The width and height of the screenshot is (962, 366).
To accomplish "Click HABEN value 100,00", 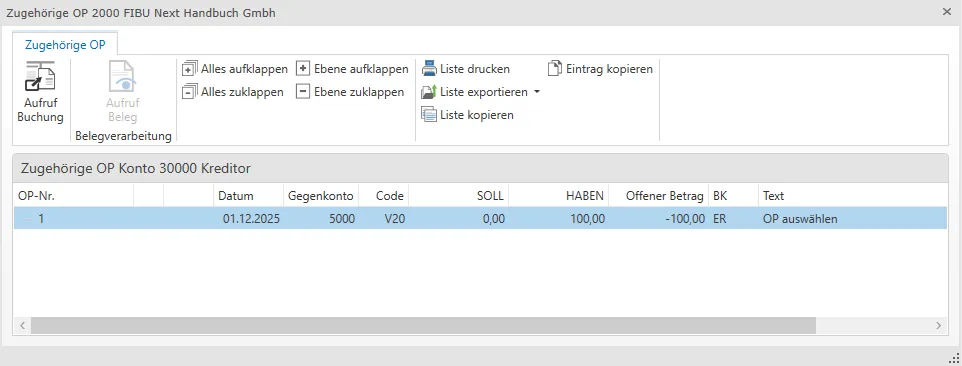I will tap(588, 218).
